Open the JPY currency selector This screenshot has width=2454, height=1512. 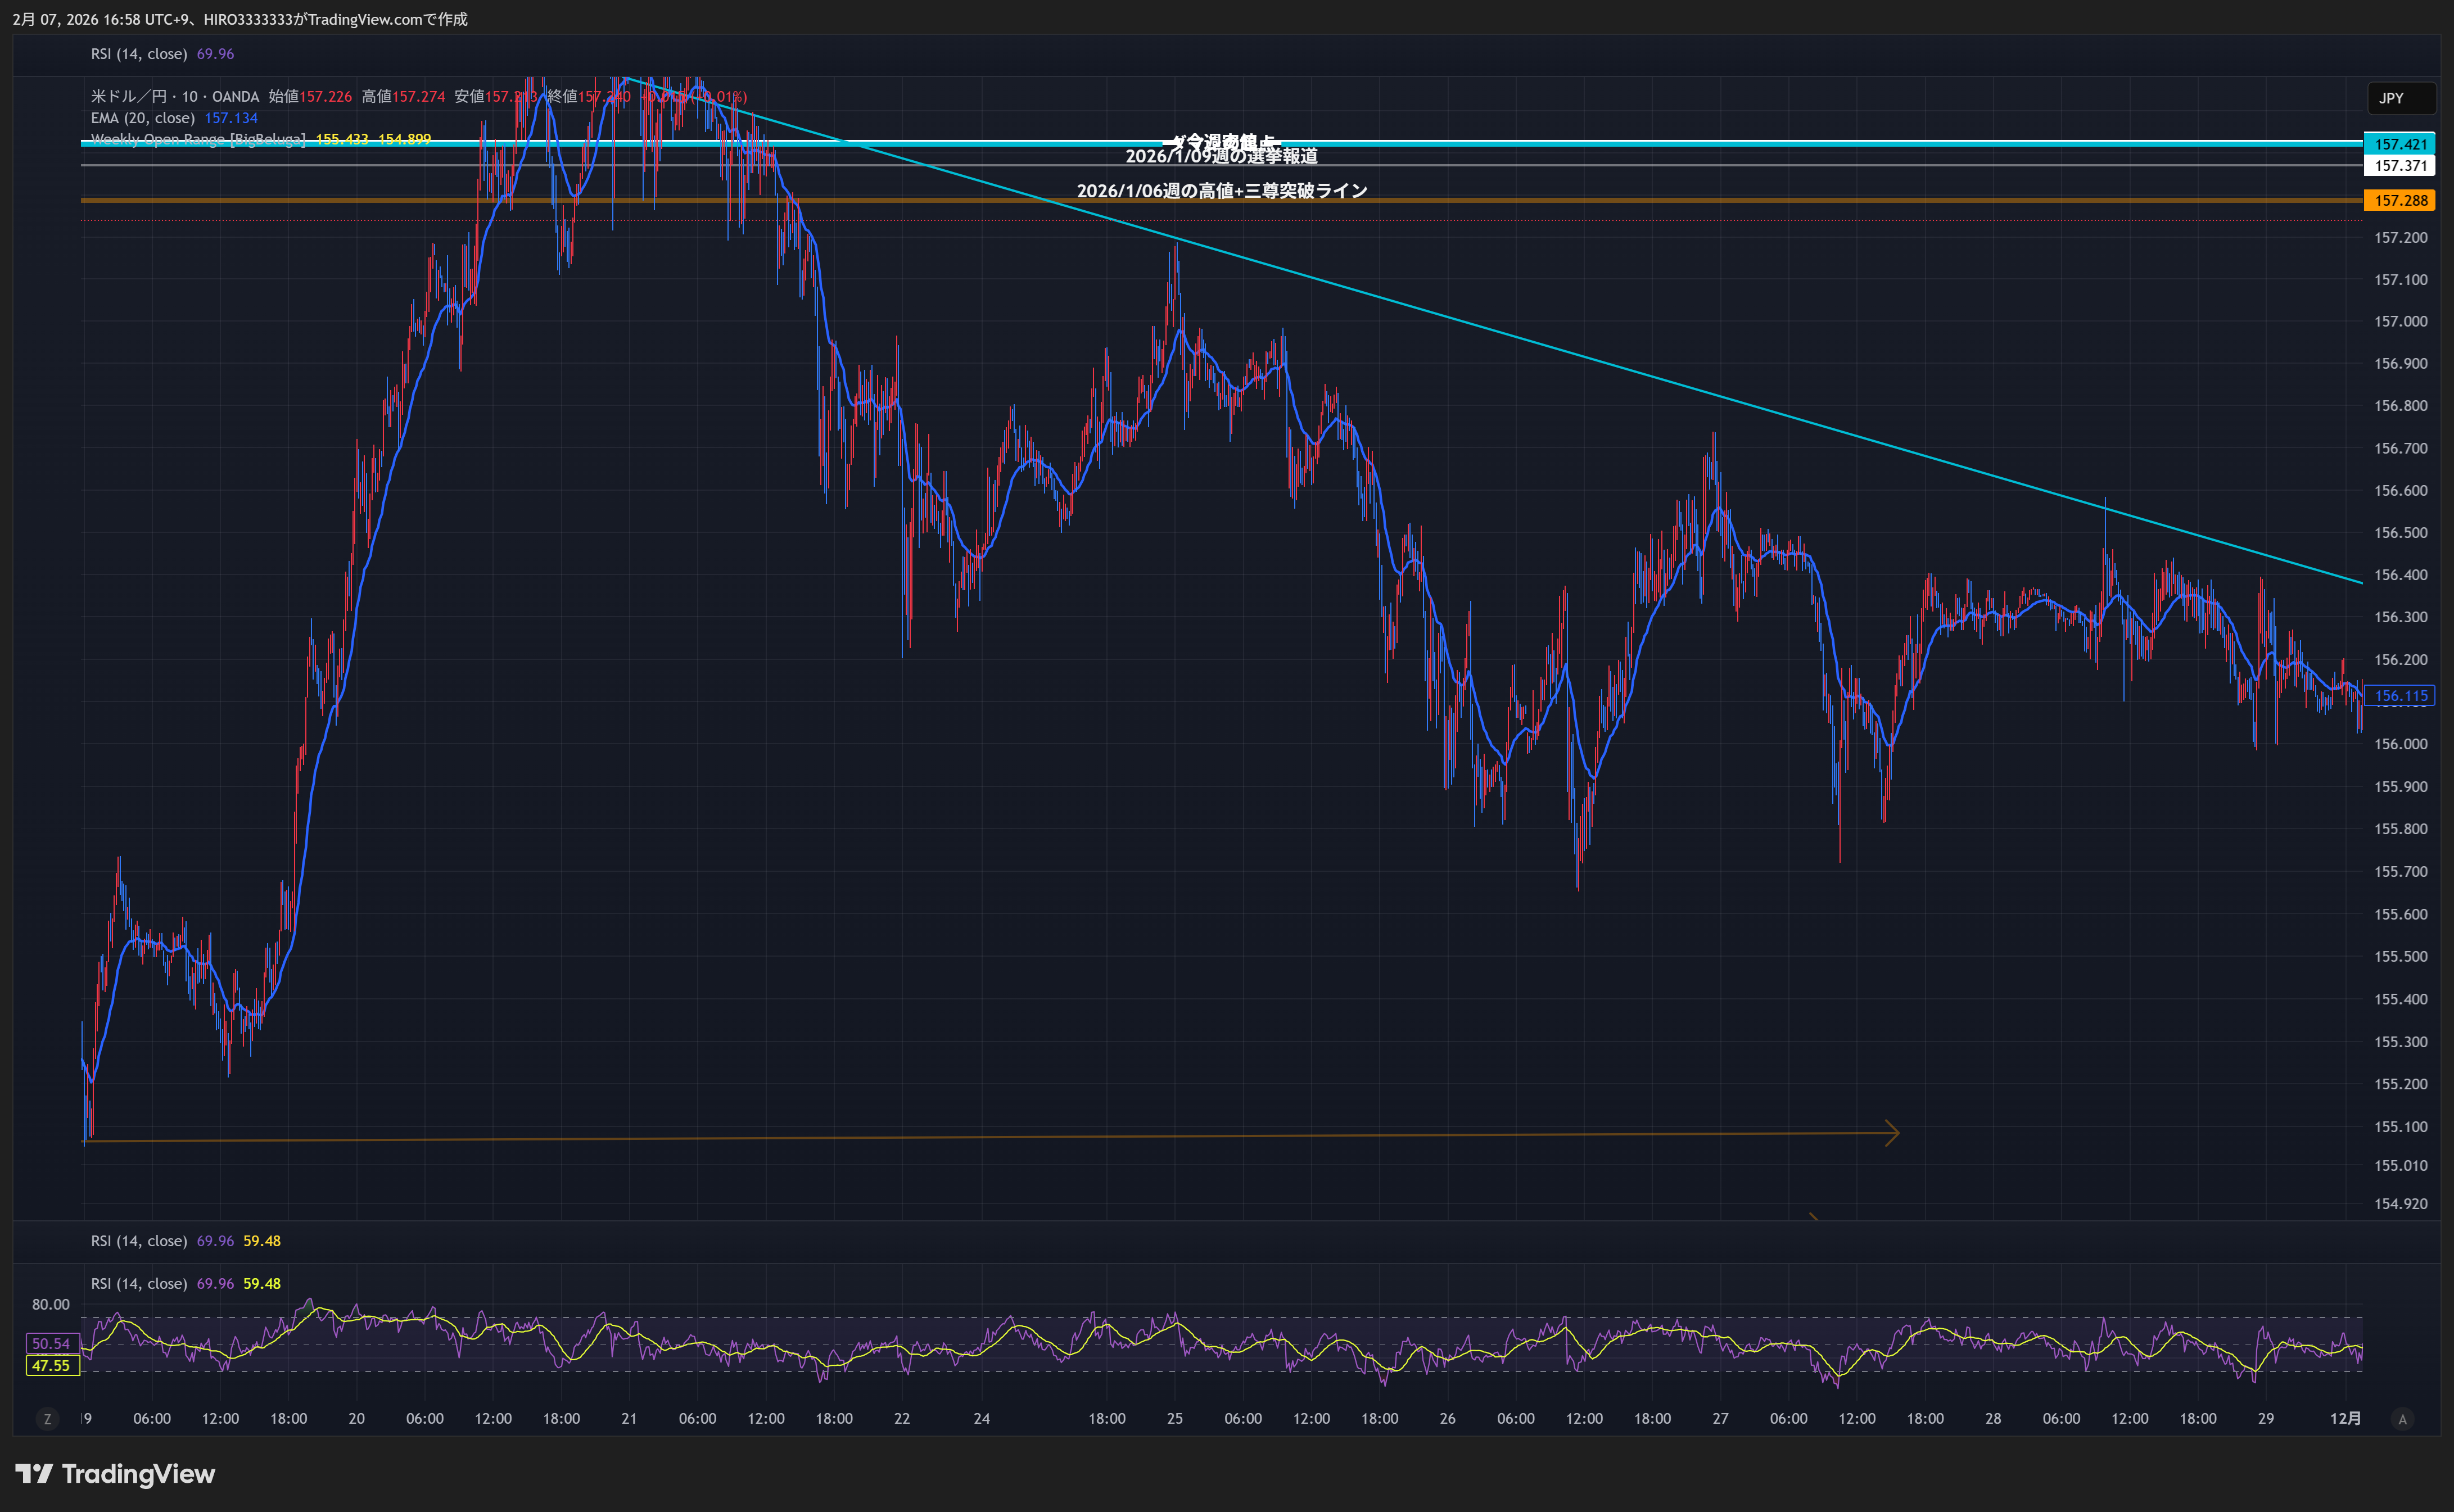[2401, 98]
